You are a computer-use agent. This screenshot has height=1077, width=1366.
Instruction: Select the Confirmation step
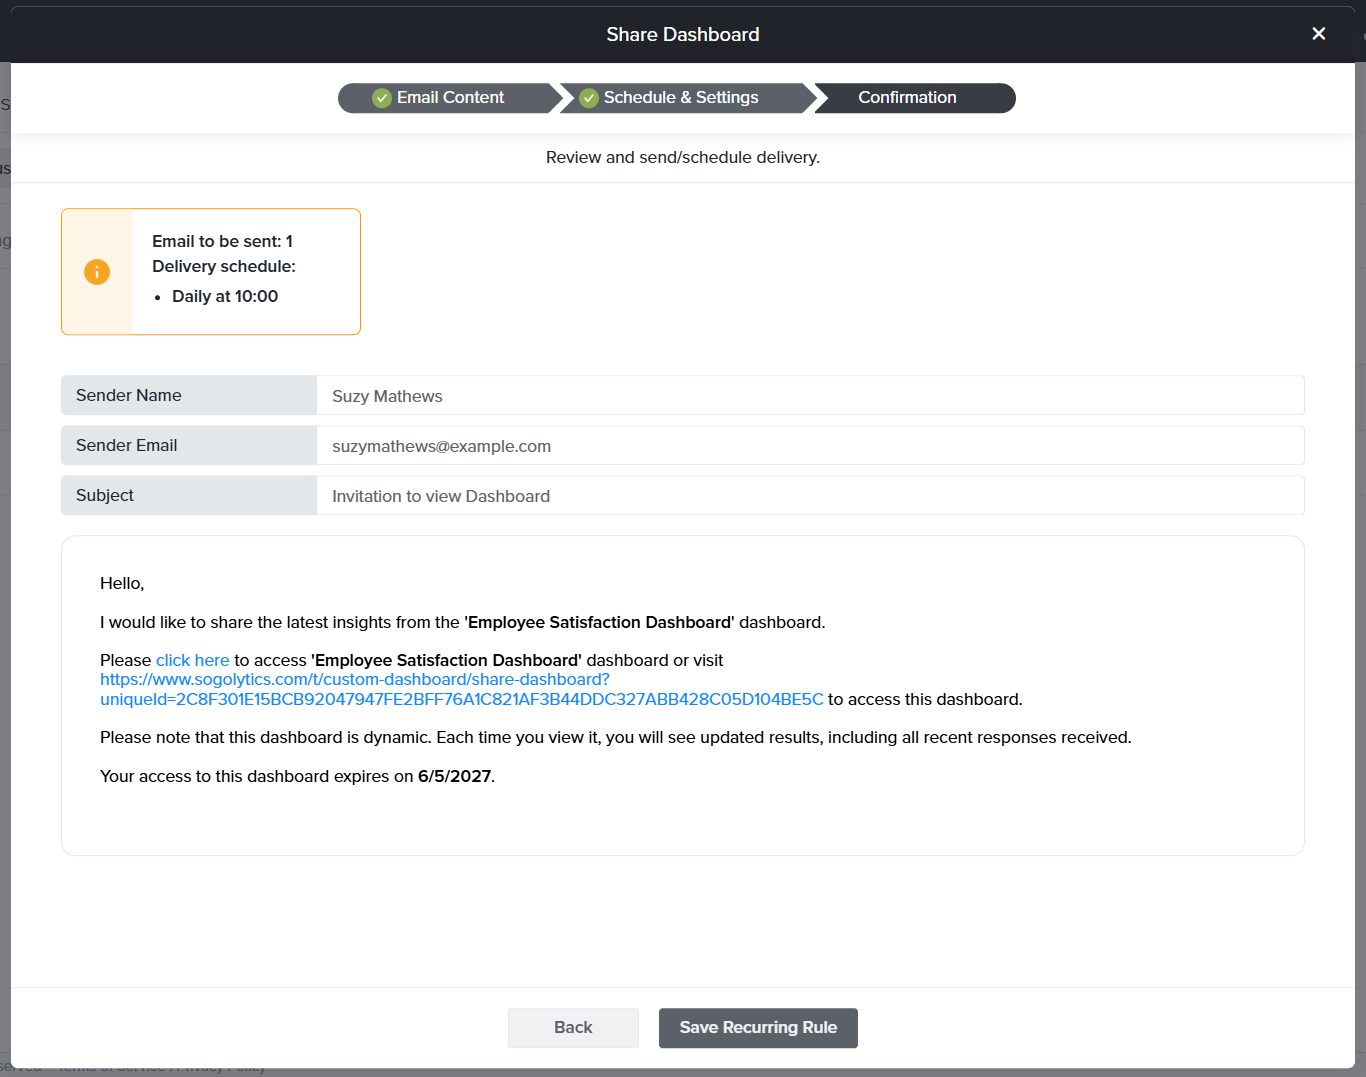coord(907,98)
